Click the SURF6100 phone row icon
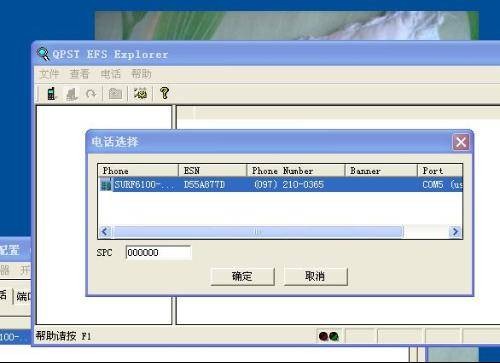Viewport: 500px width, 363px height. (x=106, y=184)
